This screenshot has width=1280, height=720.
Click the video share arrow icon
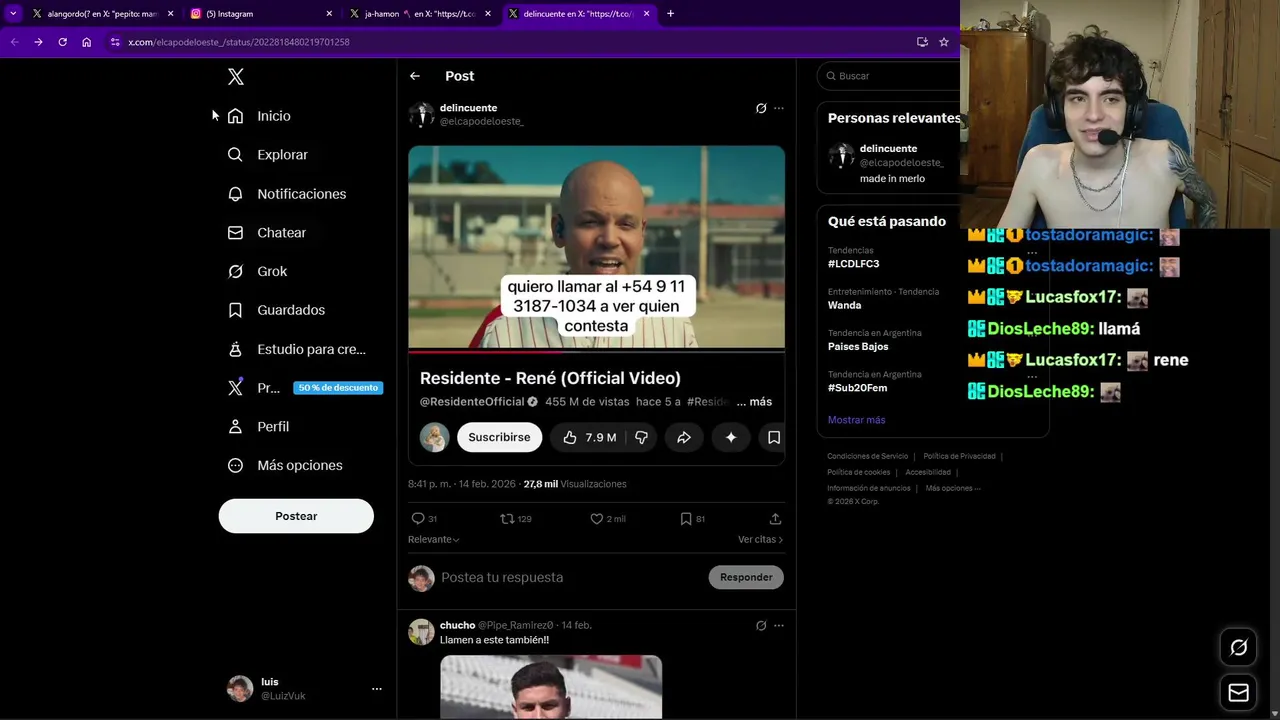pos(684,437)
